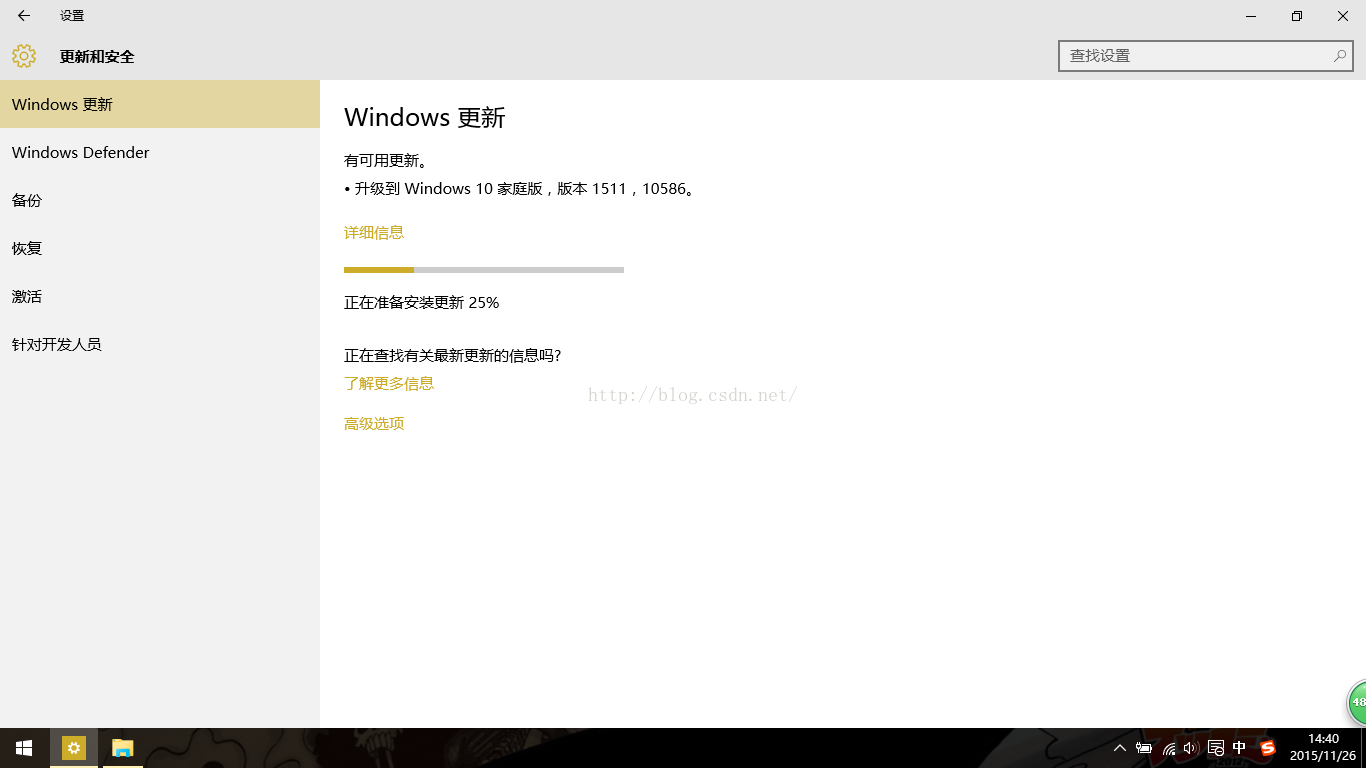Click the 更新和安全 header title
This screenshot has height=768, width=1366.
click(x=97, y=57)
